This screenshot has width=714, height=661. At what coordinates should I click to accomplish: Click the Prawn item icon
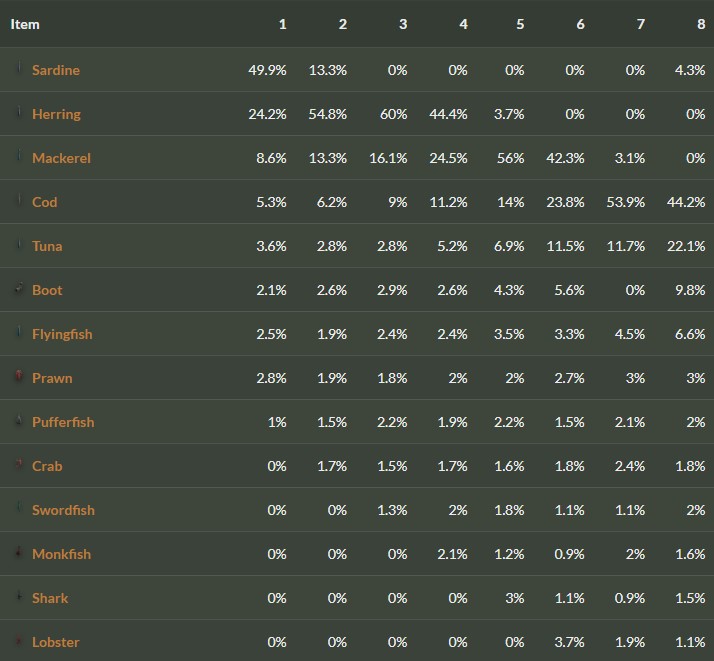point(18,378)
